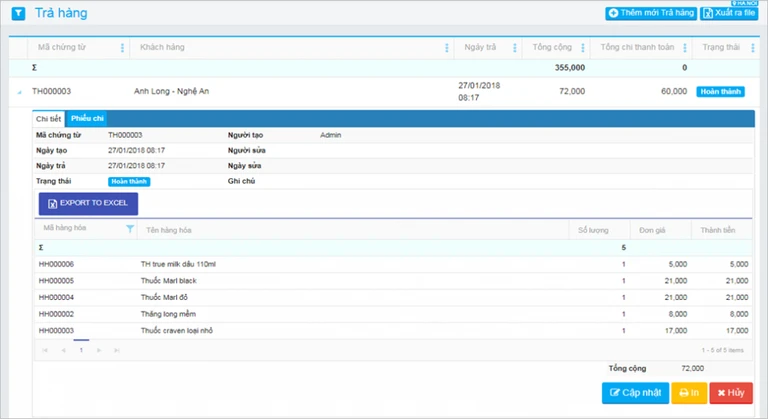Sort by Đơn giá column header
The image size is (768, 419).
(652, 230)
